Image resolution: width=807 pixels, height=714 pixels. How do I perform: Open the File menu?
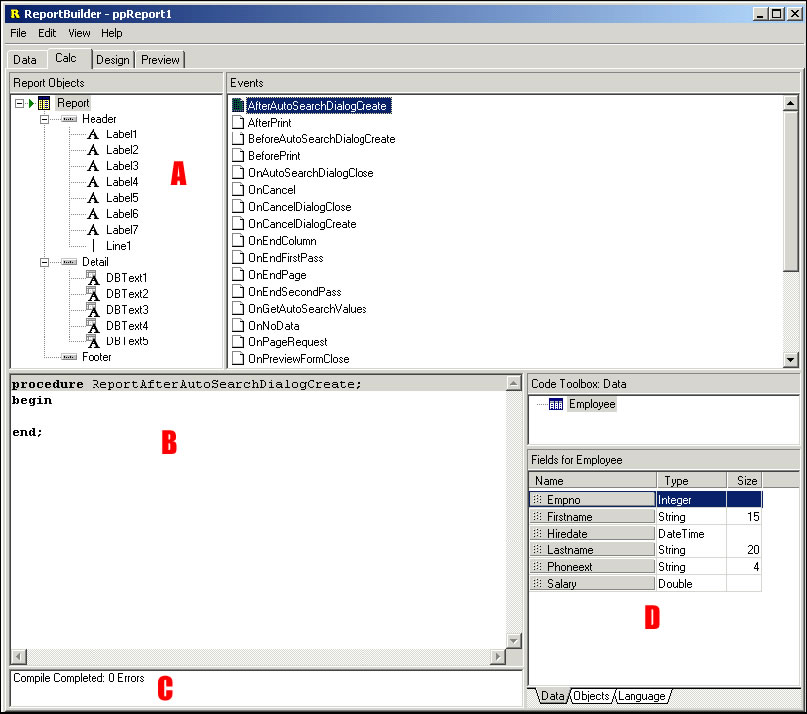(18, 33)
